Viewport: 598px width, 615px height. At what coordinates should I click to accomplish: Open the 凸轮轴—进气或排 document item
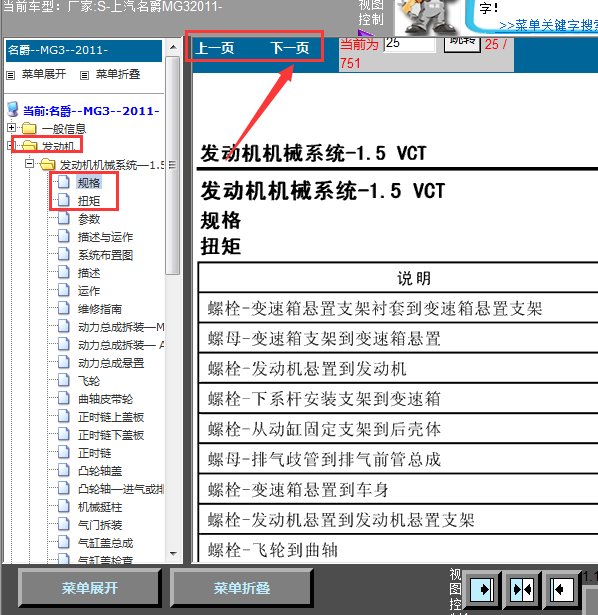point(121,489)
